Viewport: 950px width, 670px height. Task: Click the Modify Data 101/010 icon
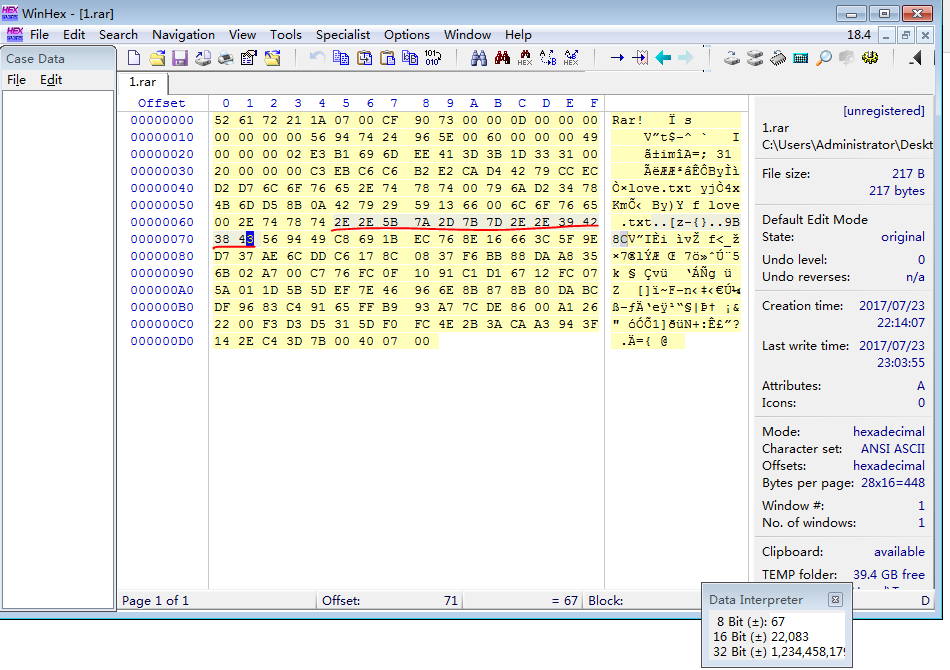(x=433, y=58)
